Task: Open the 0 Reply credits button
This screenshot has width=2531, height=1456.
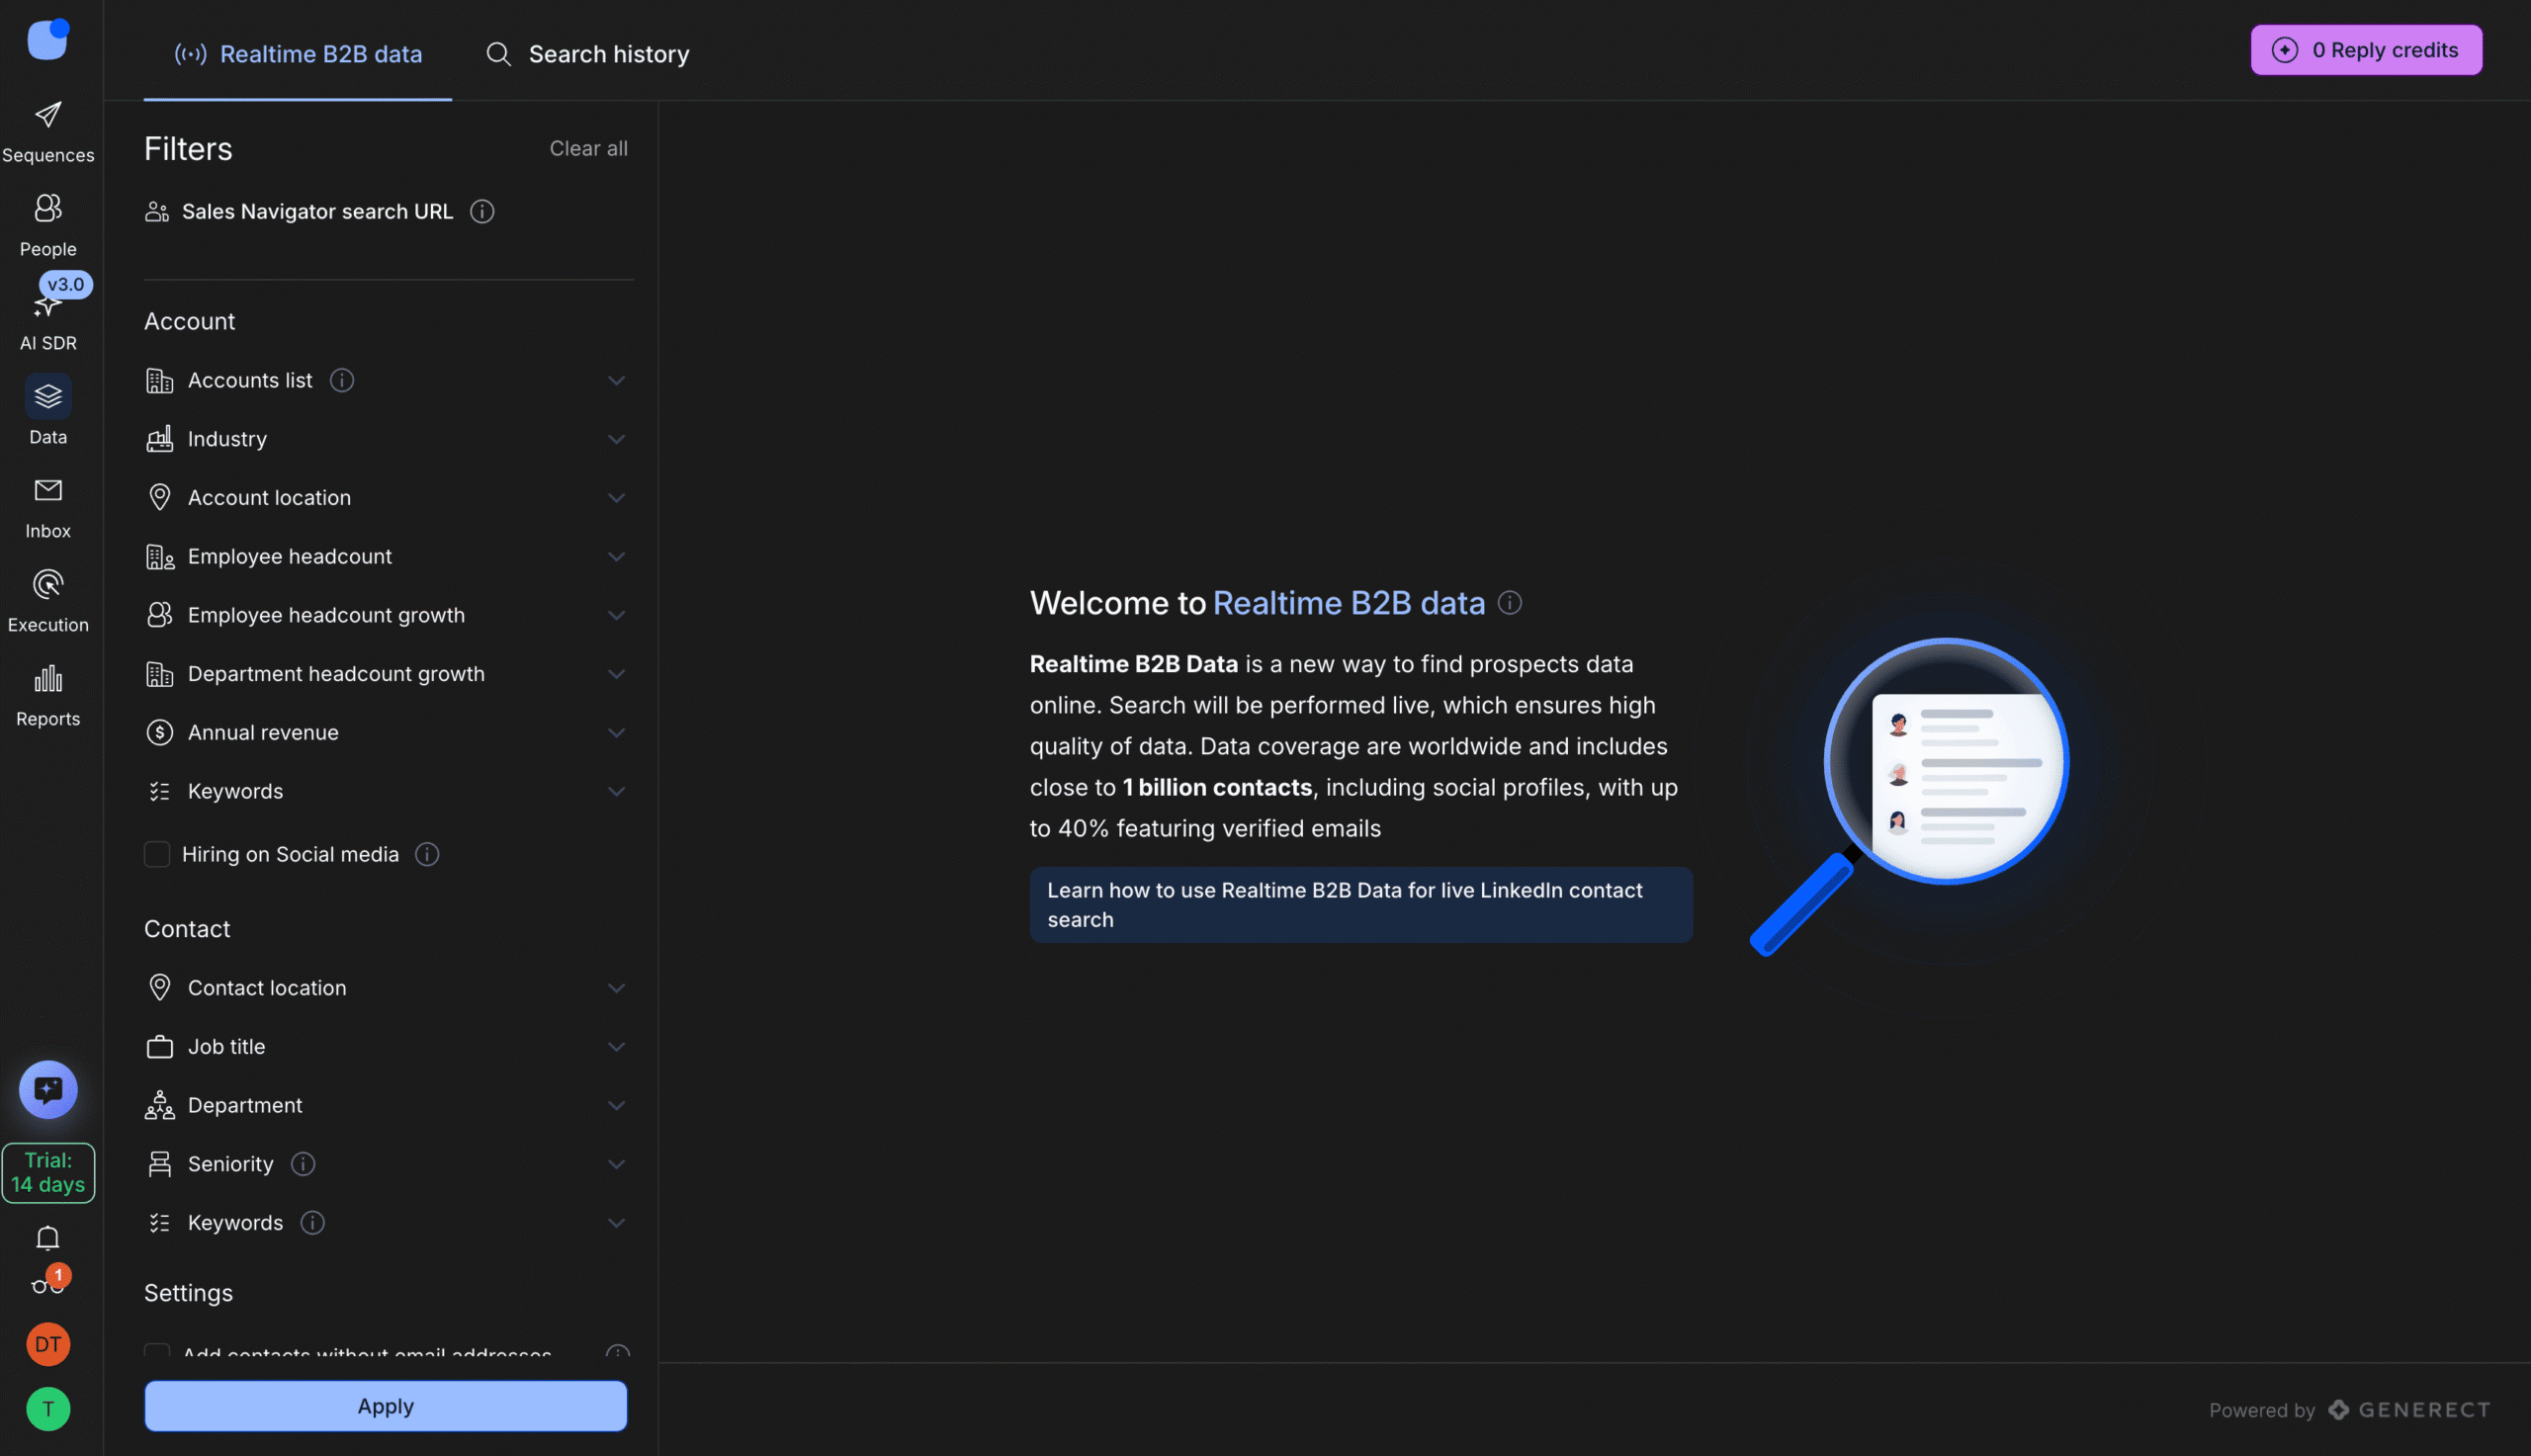Action: [x=2366, y=50]
